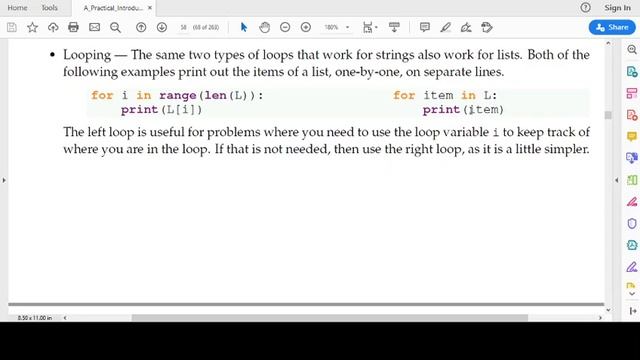
Task: Expand the zoom level dropdown
Action: (348, 27)
